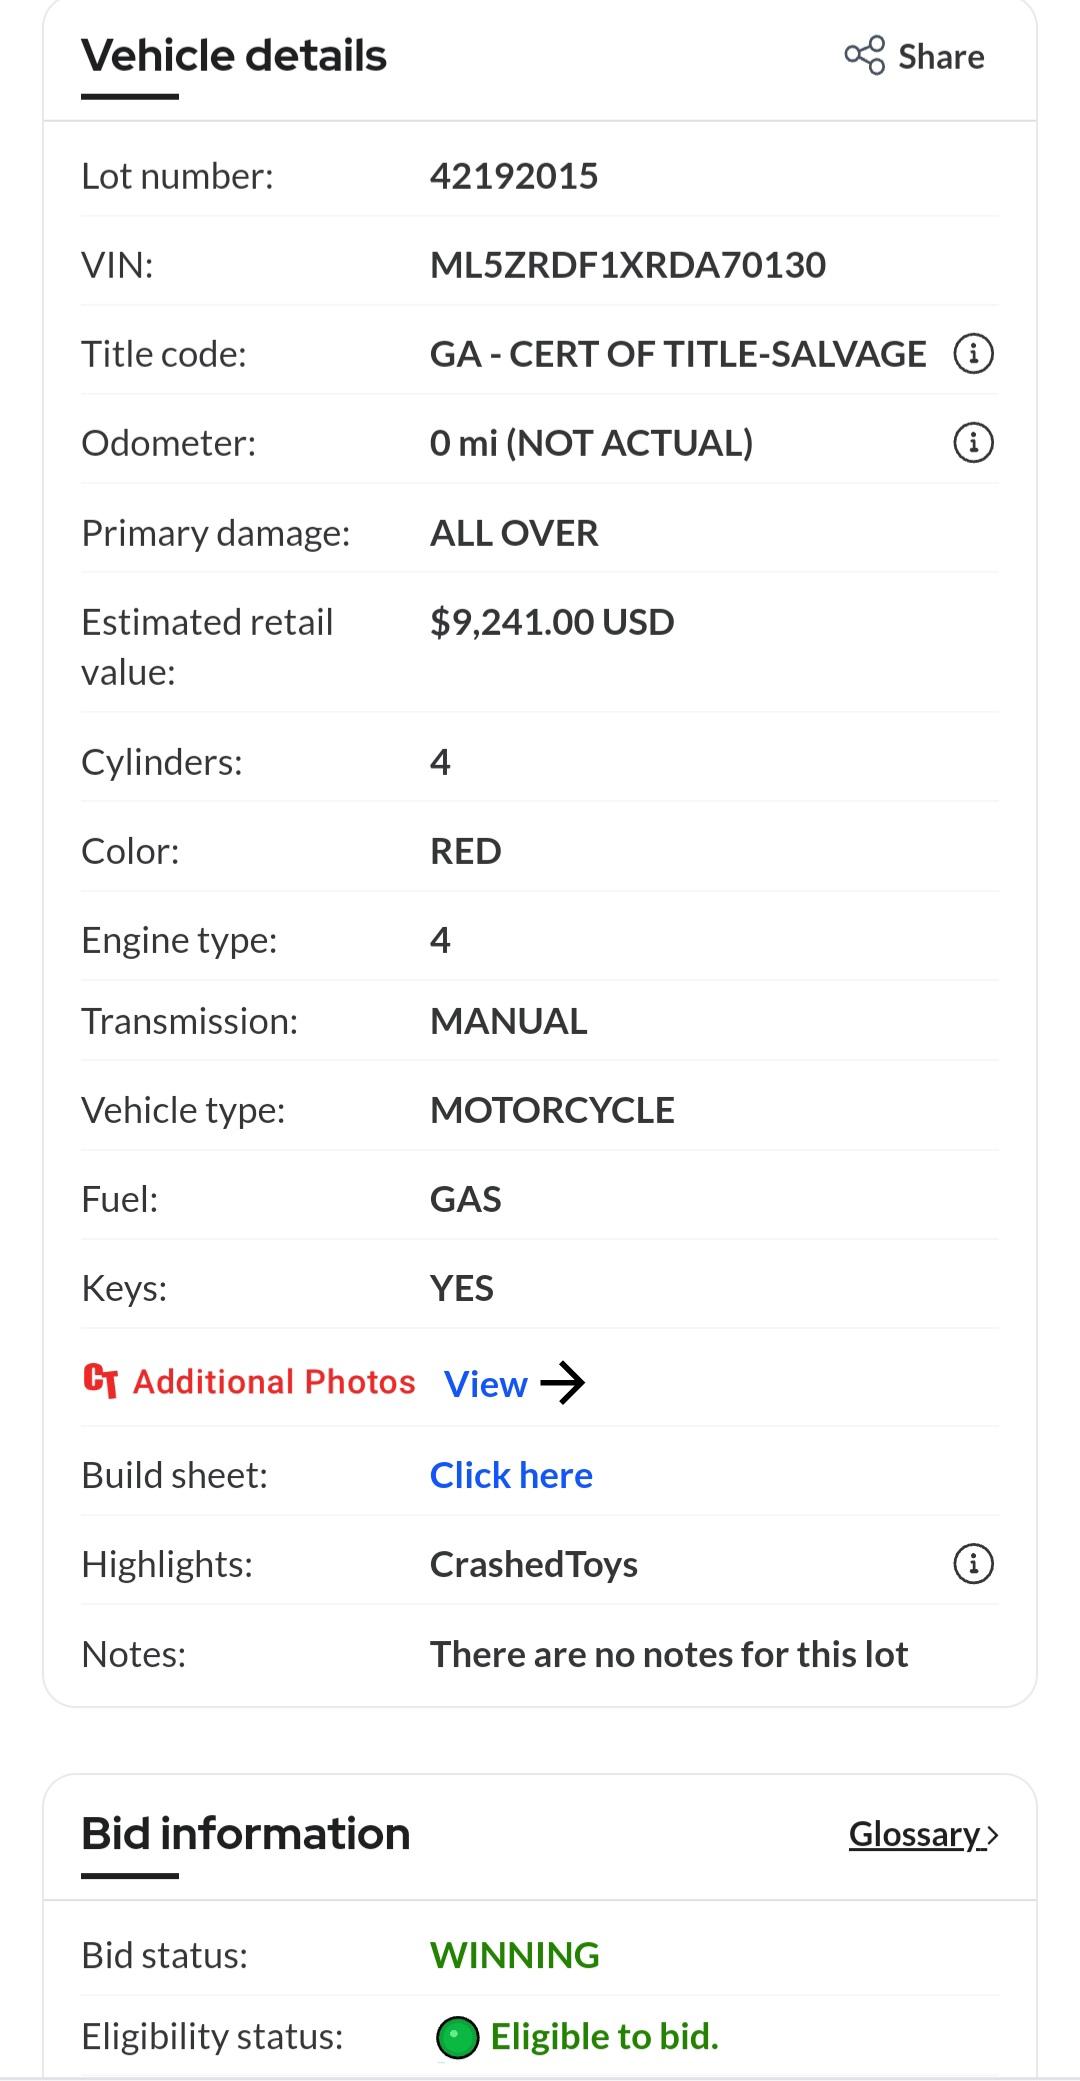1080x2081 pixels.
Task: Click the CrashedToys CT logo icon
Action: pos(101,1381)
